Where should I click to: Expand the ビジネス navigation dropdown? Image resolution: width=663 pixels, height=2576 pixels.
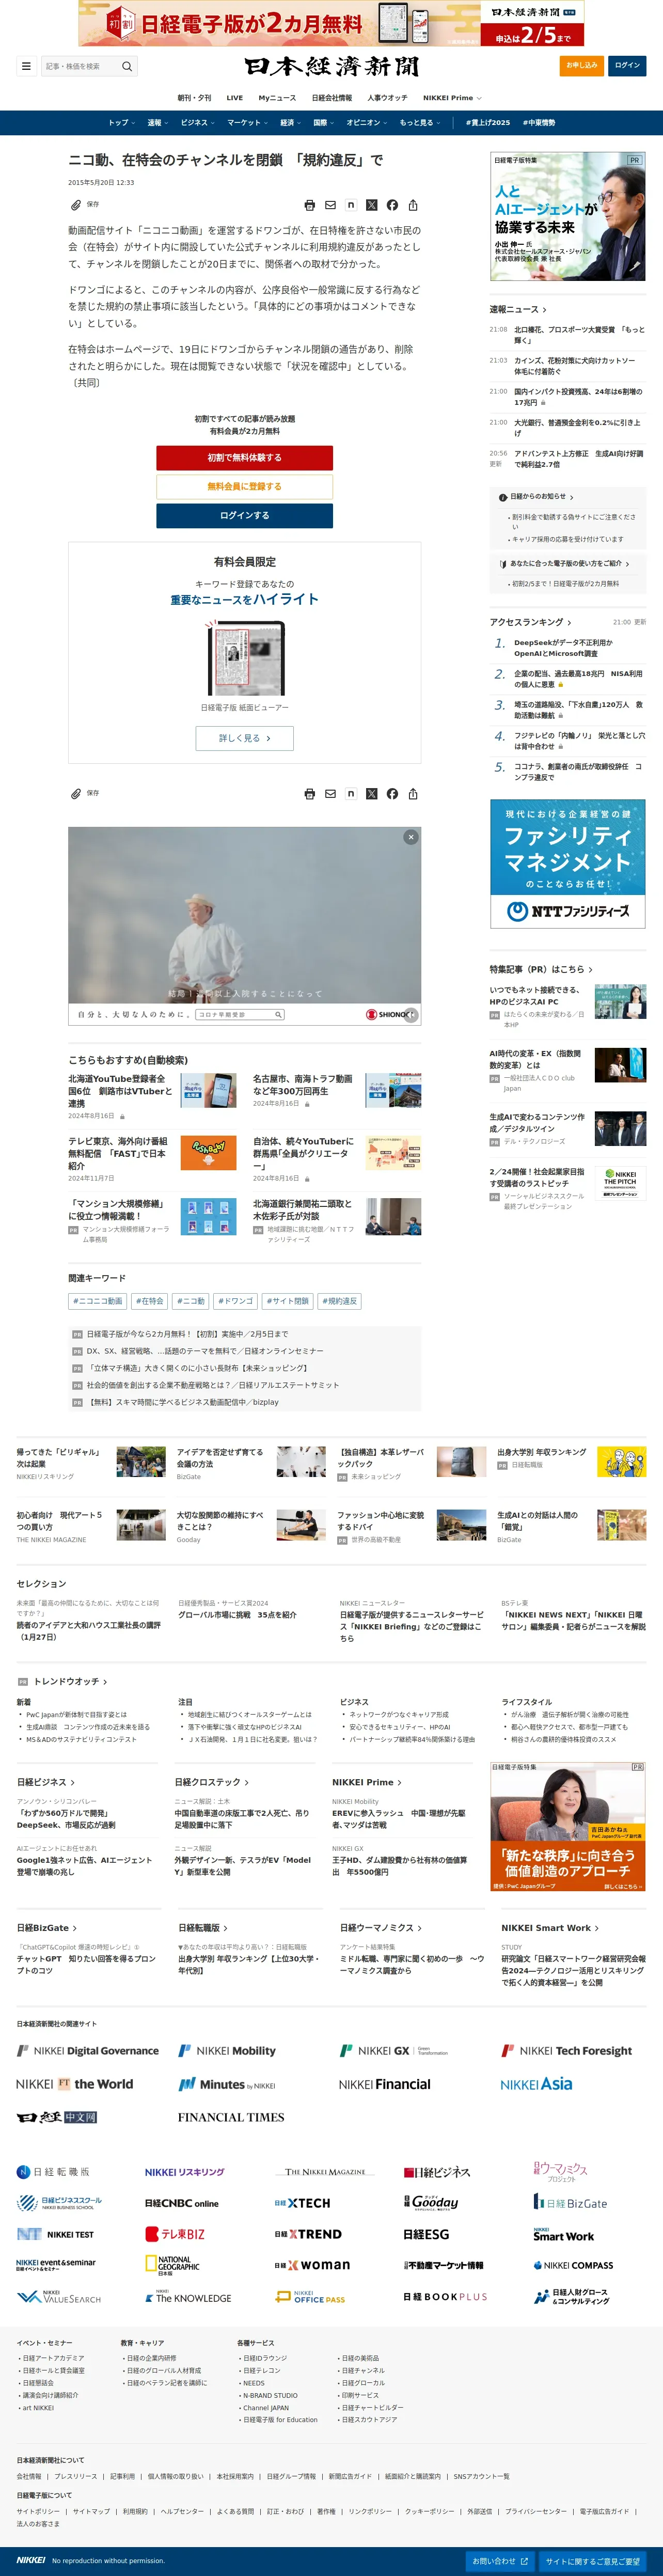click(x=197, y=123)
